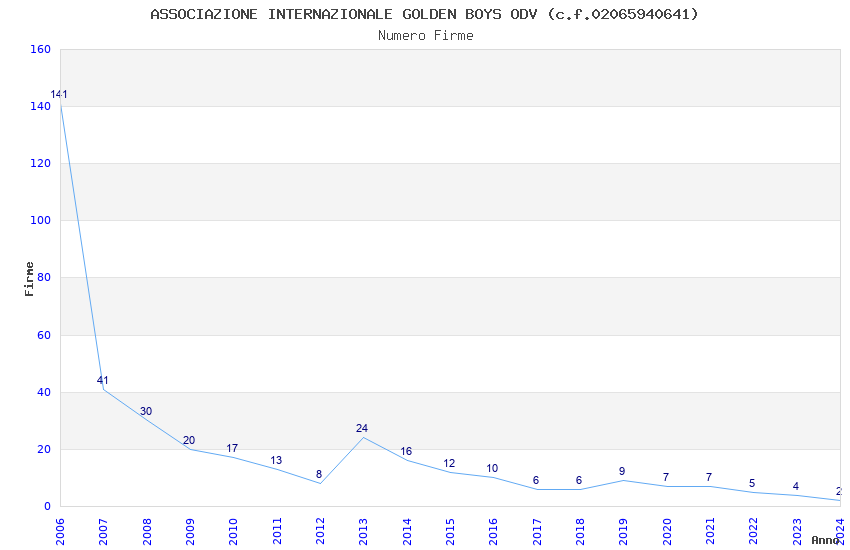Click the 2007 x-axis year label

(103, 531)
